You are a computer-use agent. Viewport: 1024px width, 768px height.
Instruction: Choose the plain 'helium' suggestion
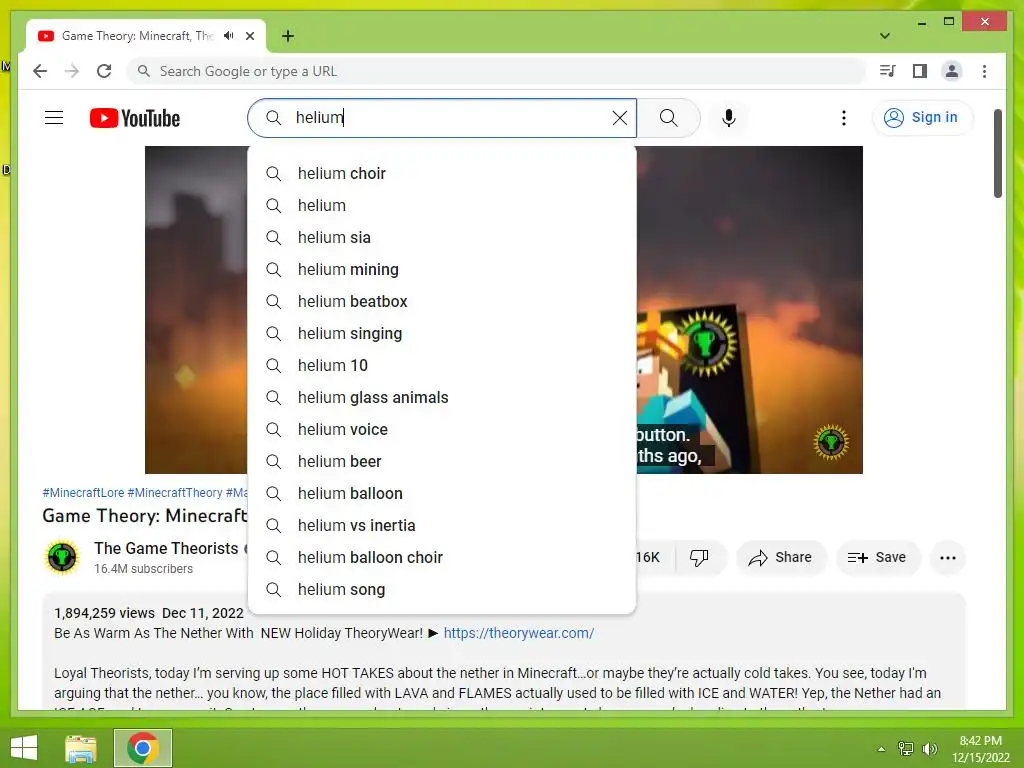(441, 205)
